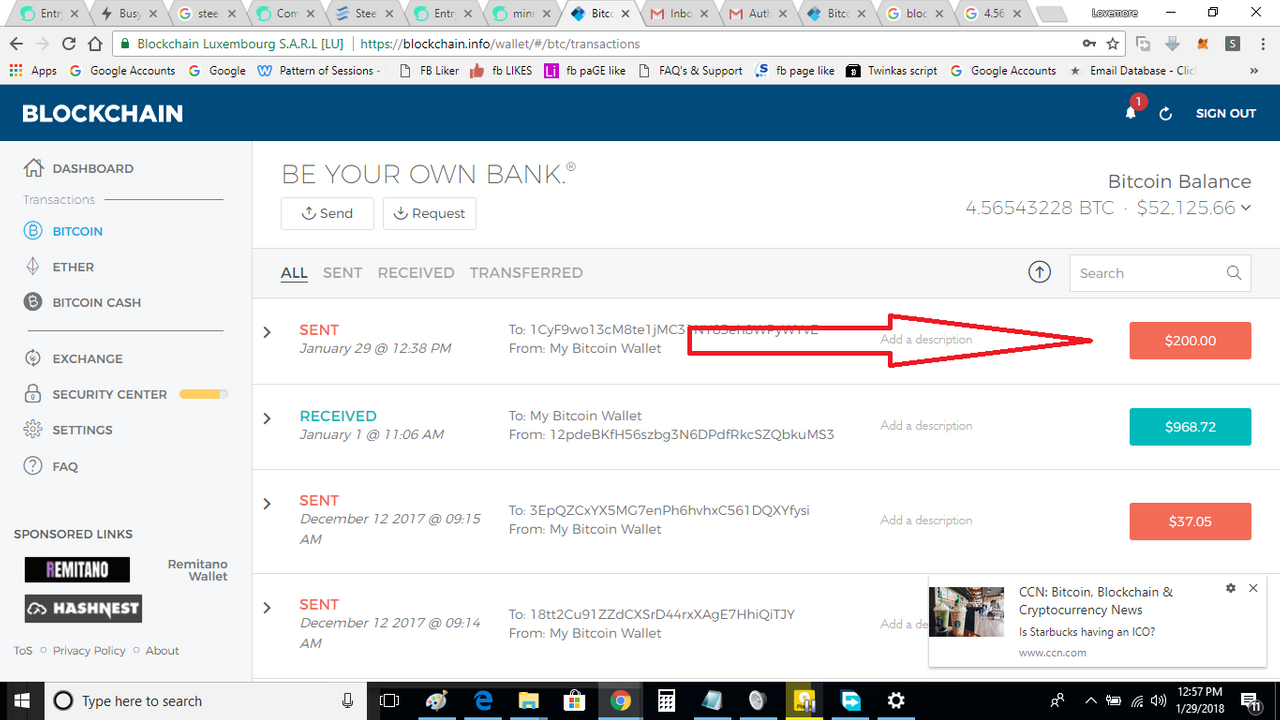1280x720 pixels.
Task: Click the FAQ question mark icon
Action: point(33,466)
